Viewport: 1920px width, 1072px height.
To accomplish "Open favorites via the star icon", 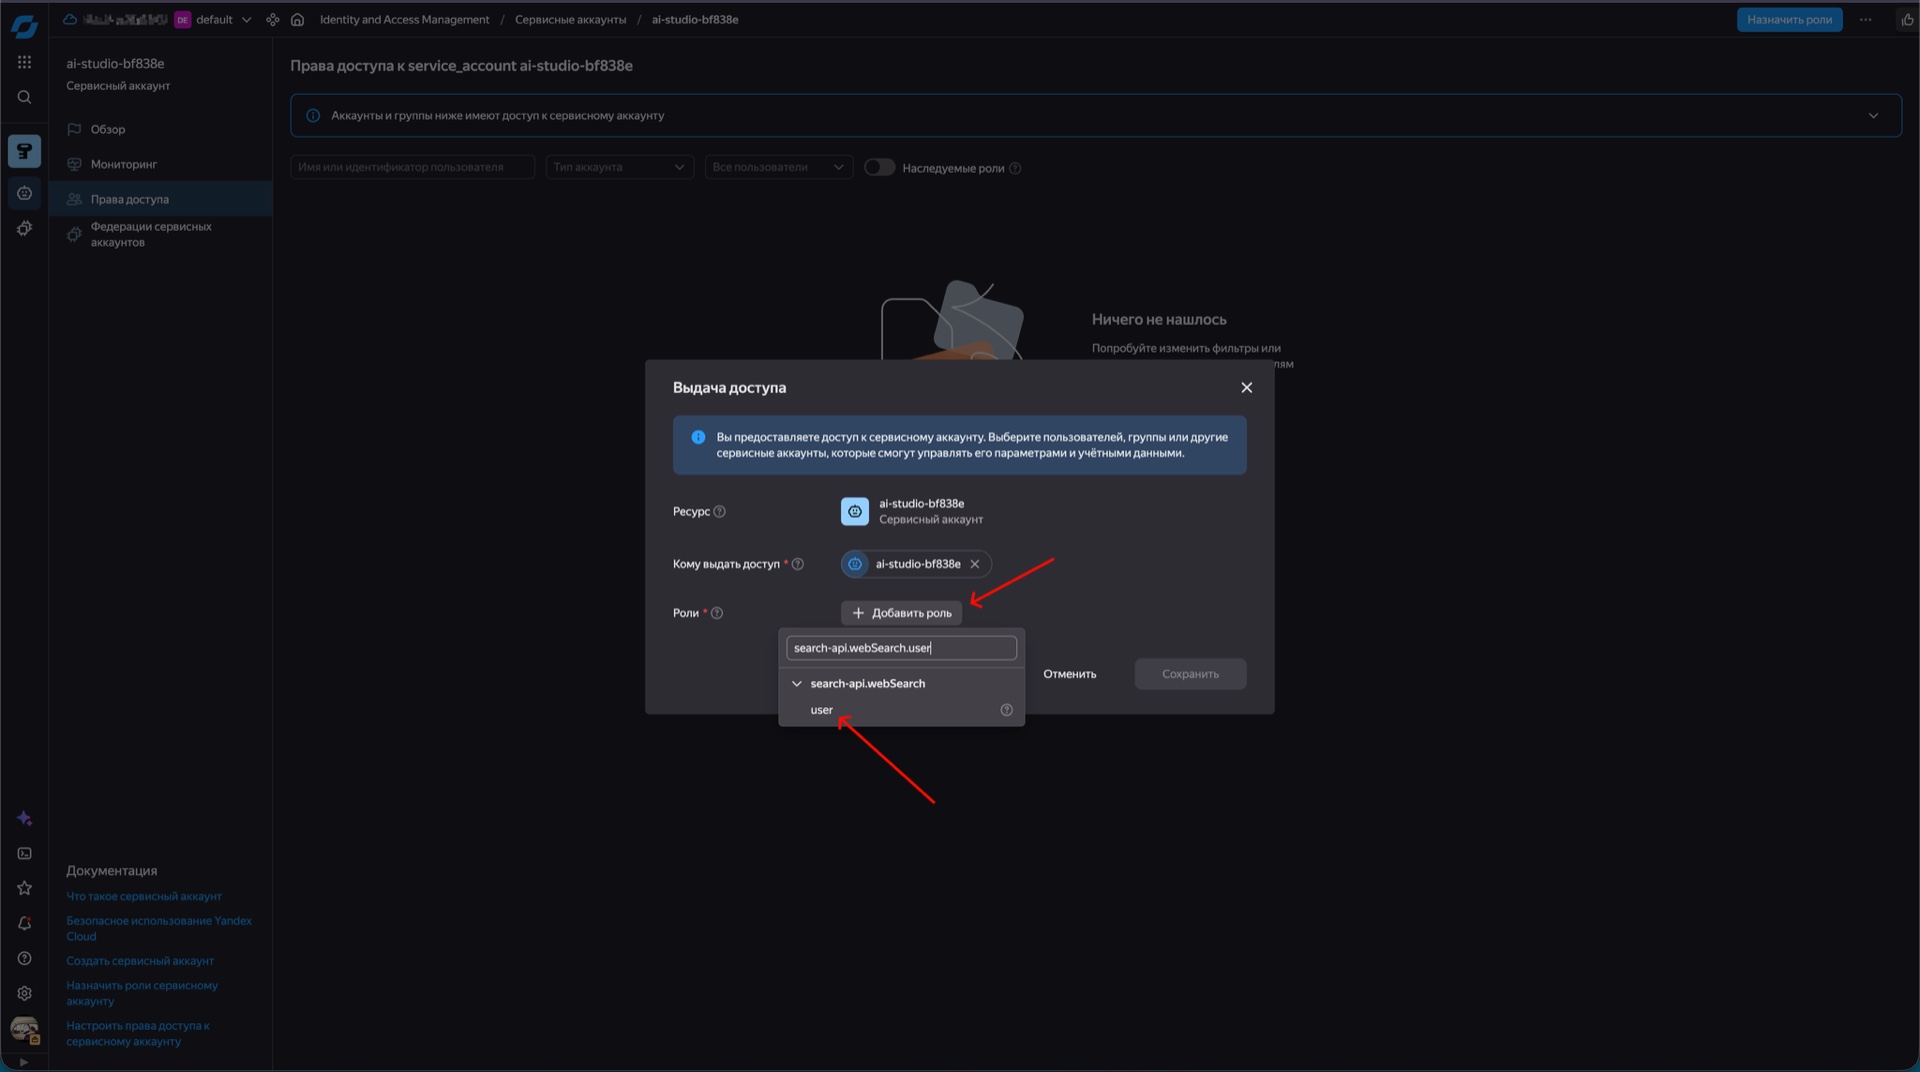I will click(x=24, y=888).
